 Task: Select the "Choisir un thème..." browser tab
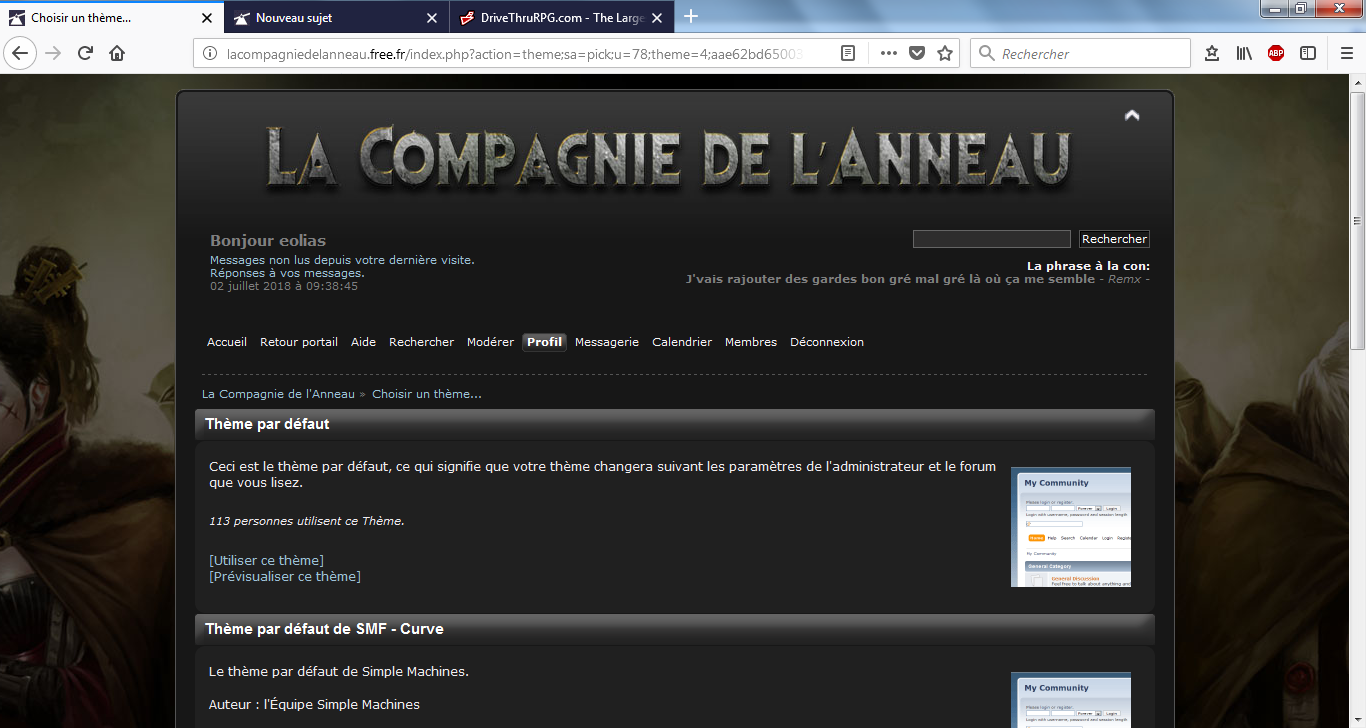pyautogui.click(x=111, y=17)
